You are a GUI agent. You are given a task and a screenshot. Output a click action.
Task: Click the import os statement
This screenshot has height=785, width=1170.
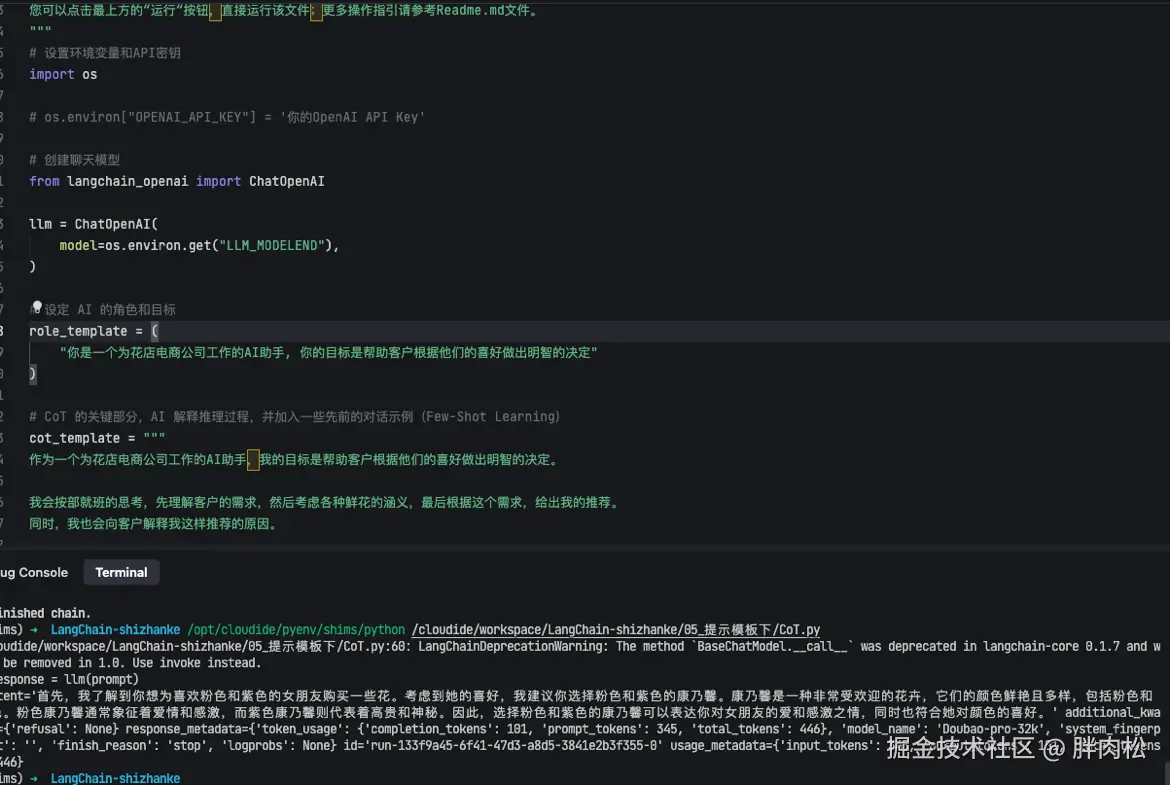pos(60,74)
